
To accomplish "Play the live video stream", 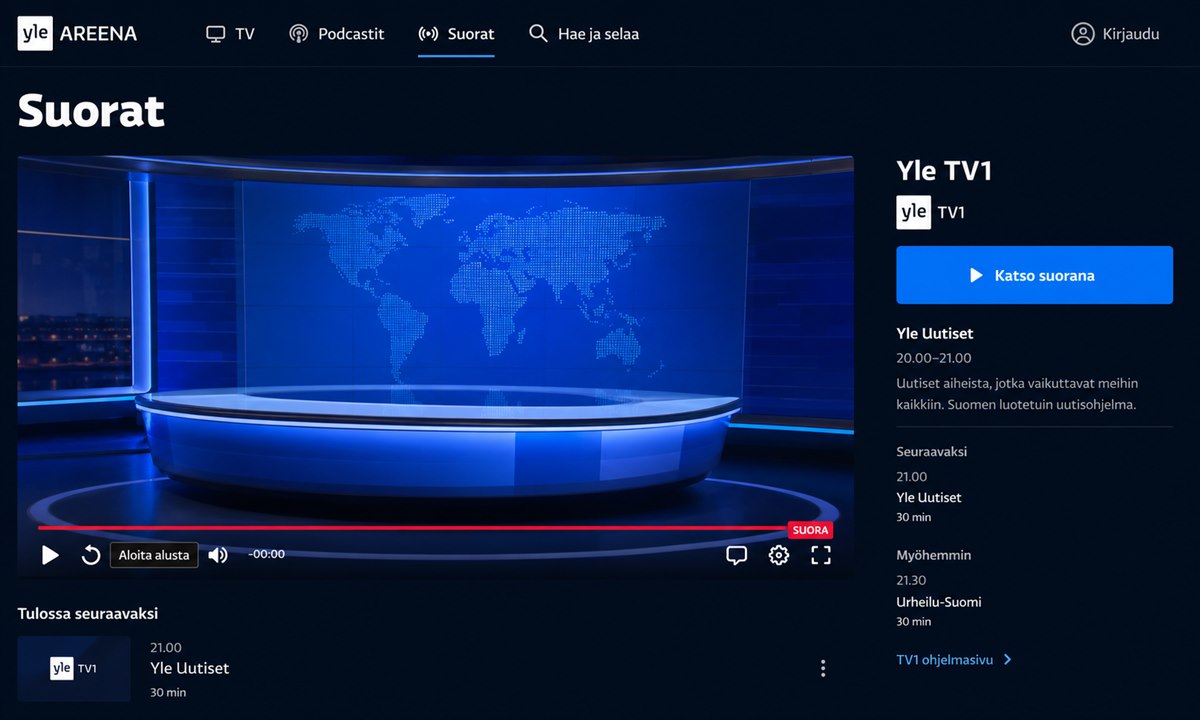I will click(x=50, y=555).
